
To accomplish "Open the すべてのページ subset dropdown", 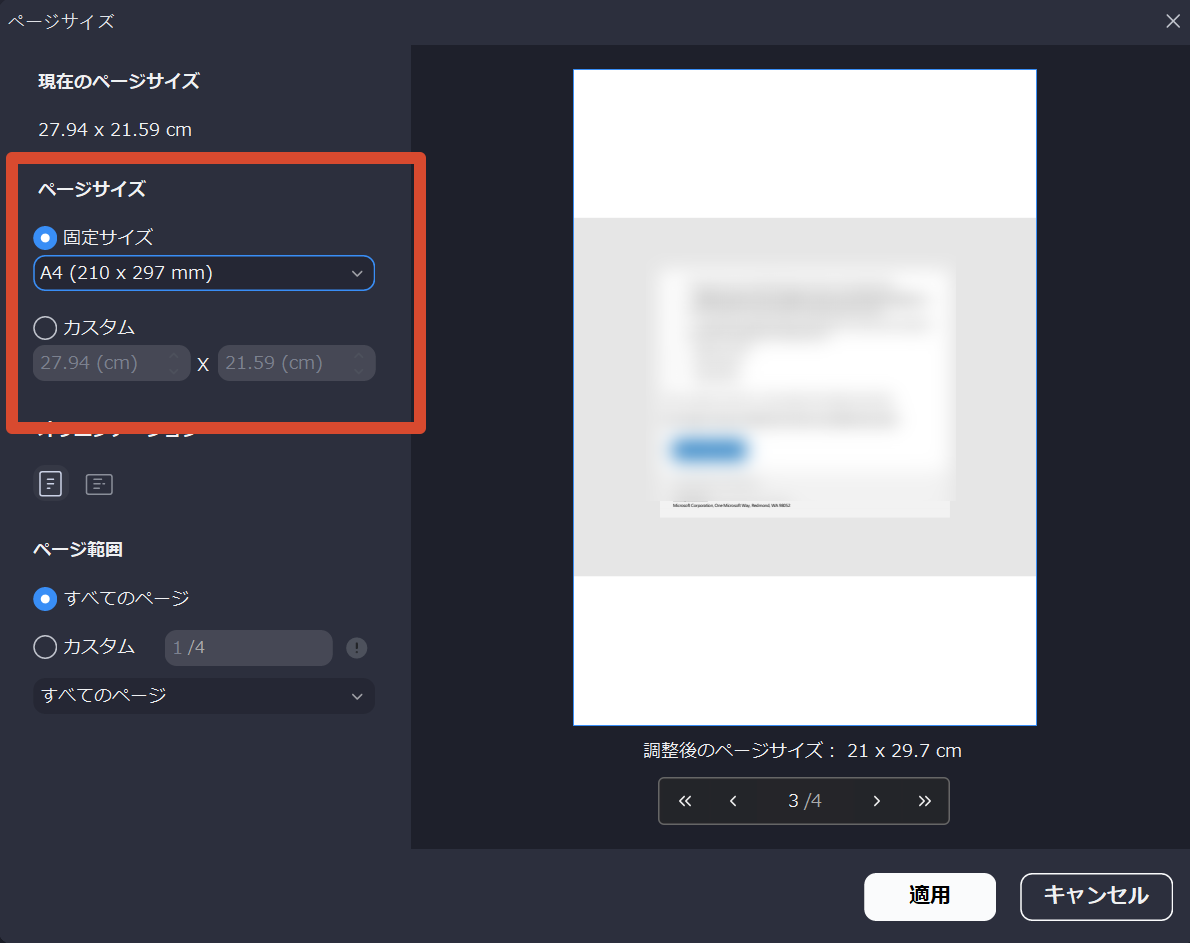I will 204,696.
